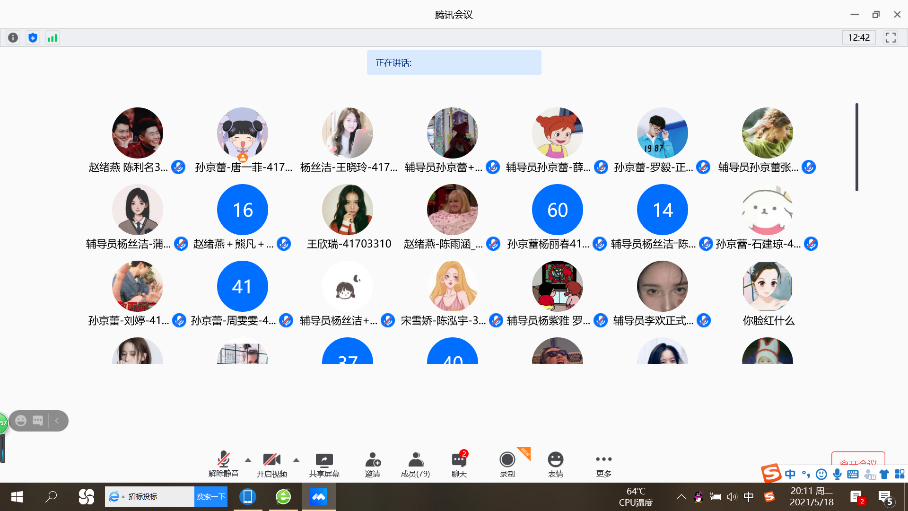The height and width of the screenshot is (511, 908).
Task: Turn on the camera video
Action: [x=271, y=463]
